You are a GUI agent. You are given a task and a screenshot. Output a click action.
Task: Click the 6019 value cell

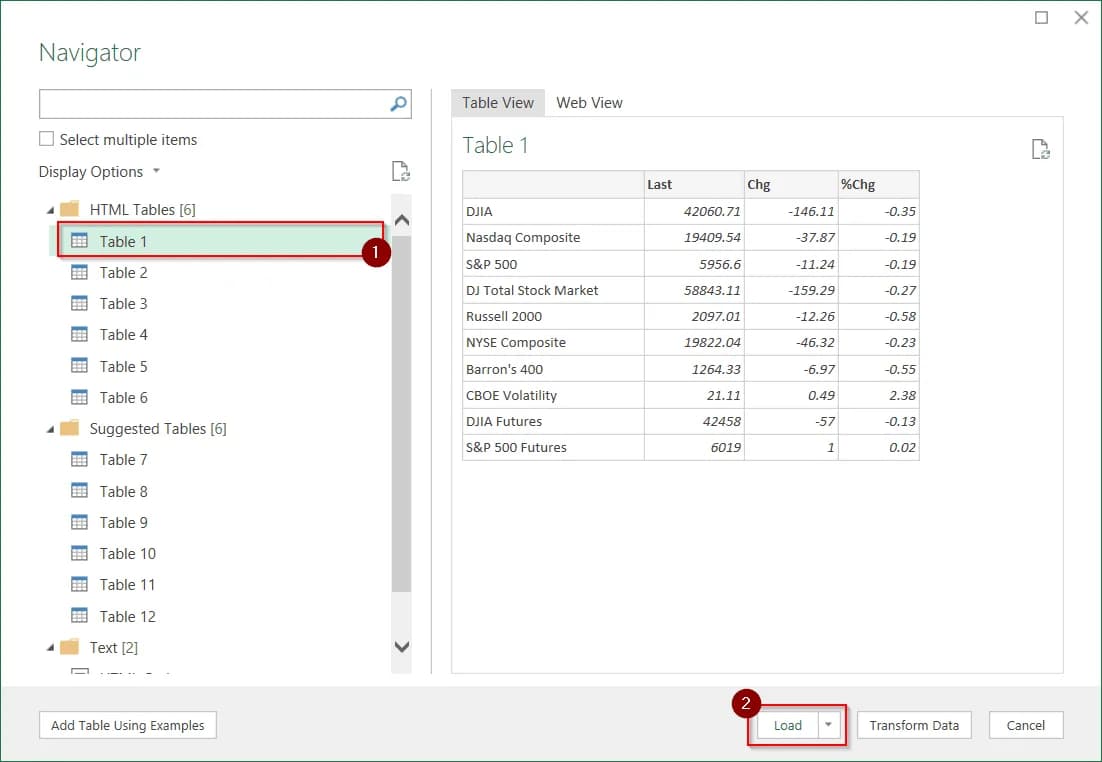694,447
